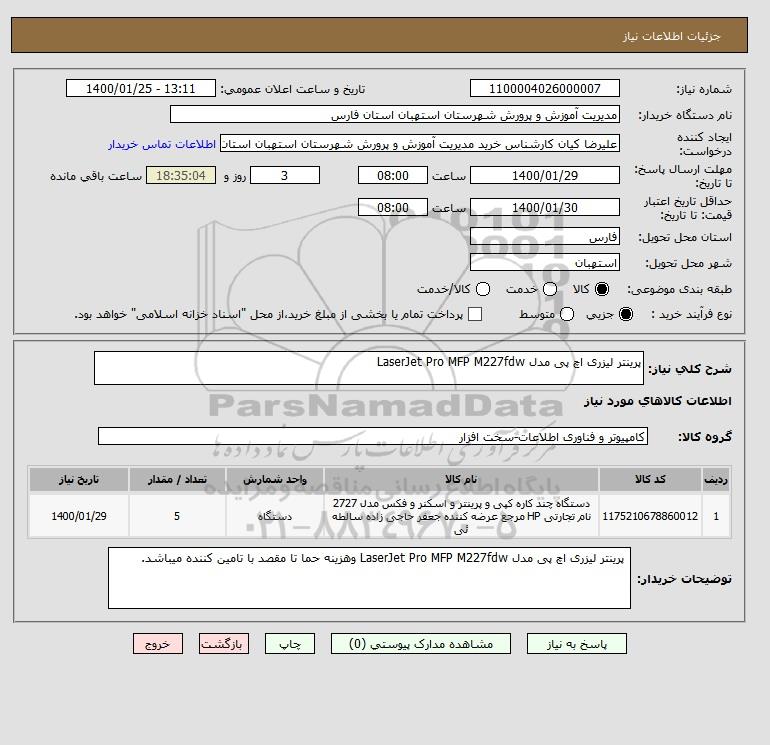Open مشاهده مدارک پیوستی (0) button
Image resolution: width=770 pixels, height=745 pixels.
tap(421, 643)
